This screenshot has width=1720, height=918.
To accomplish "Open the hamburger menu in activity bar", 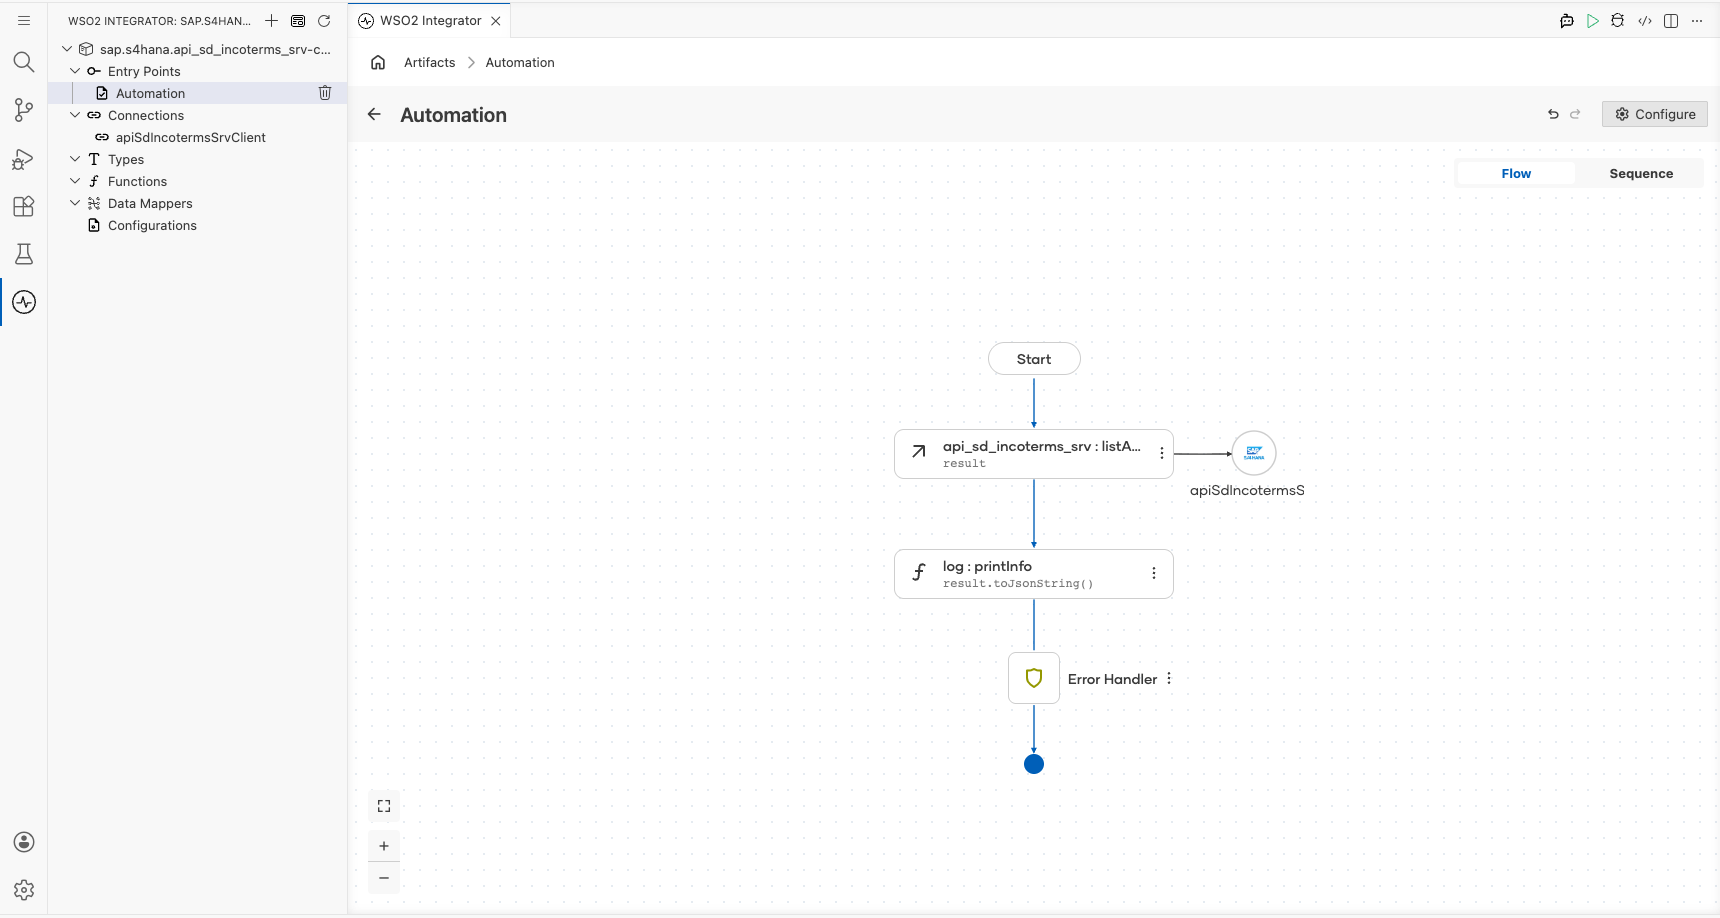I will (x=24, y=20).
